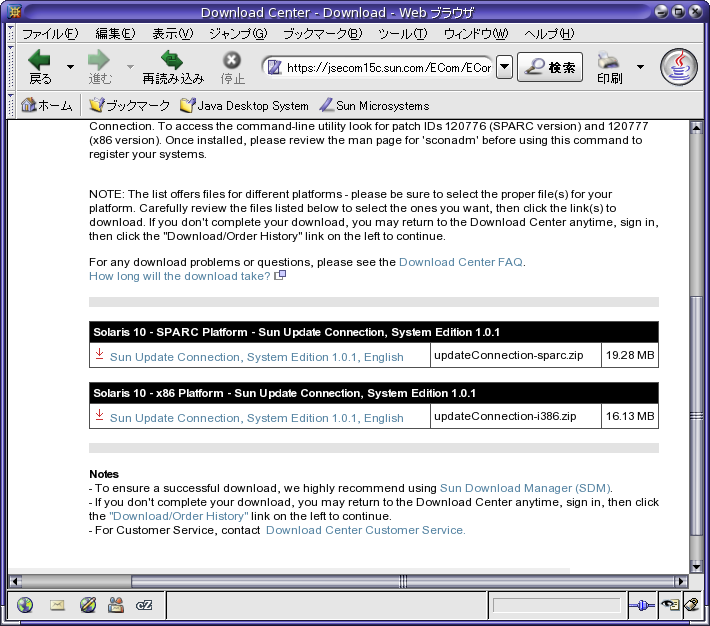Click the Forward arrow icon
Screen dimensions: 710x626
coord(99,60)
